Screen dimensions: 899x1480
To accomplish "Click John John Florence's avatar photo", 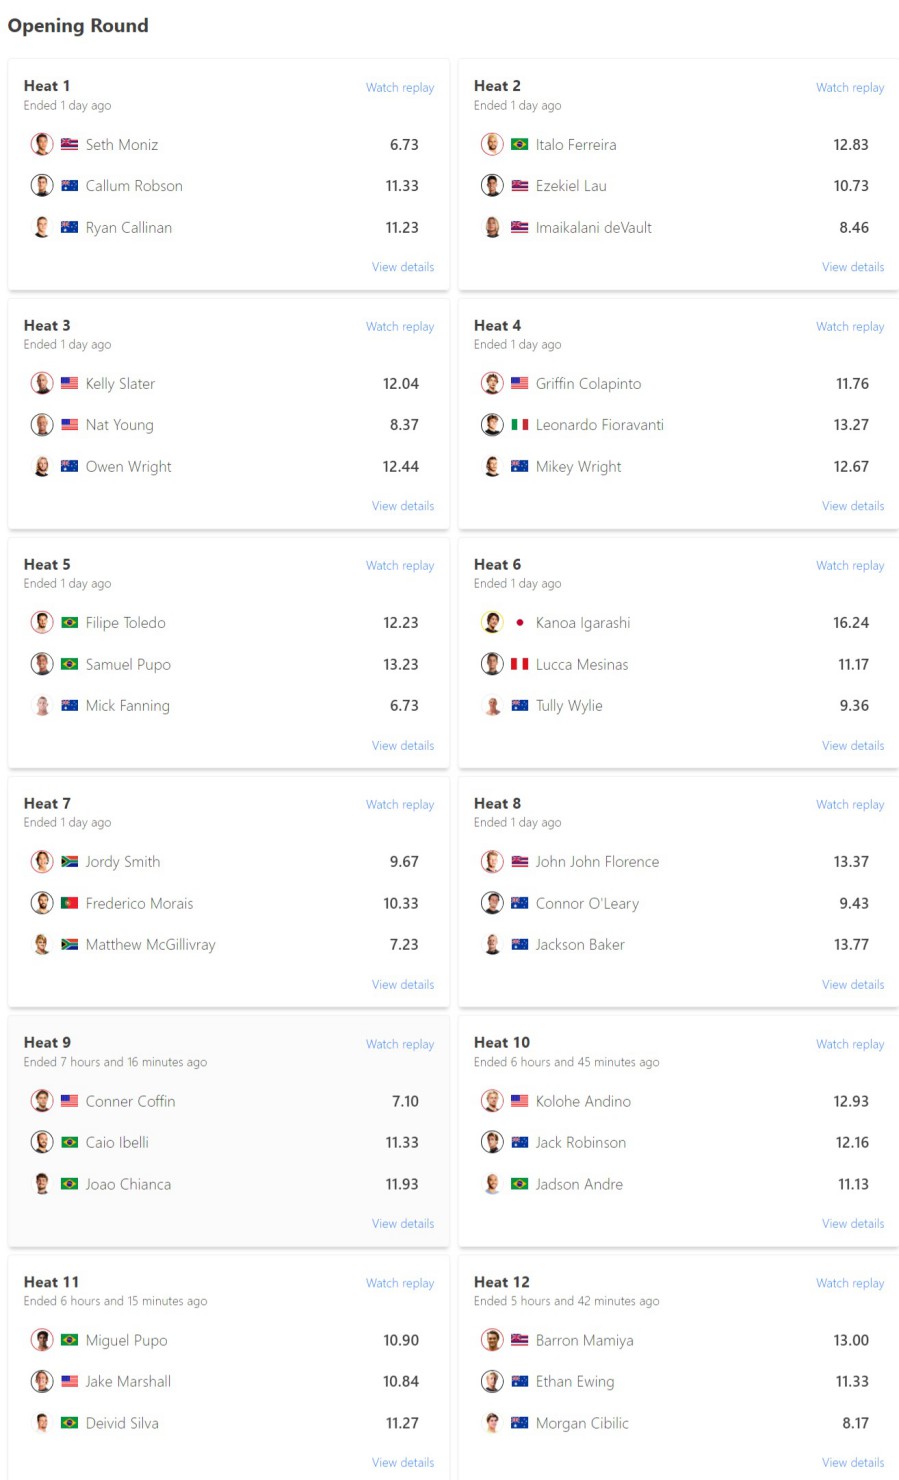I will point(492,861).
